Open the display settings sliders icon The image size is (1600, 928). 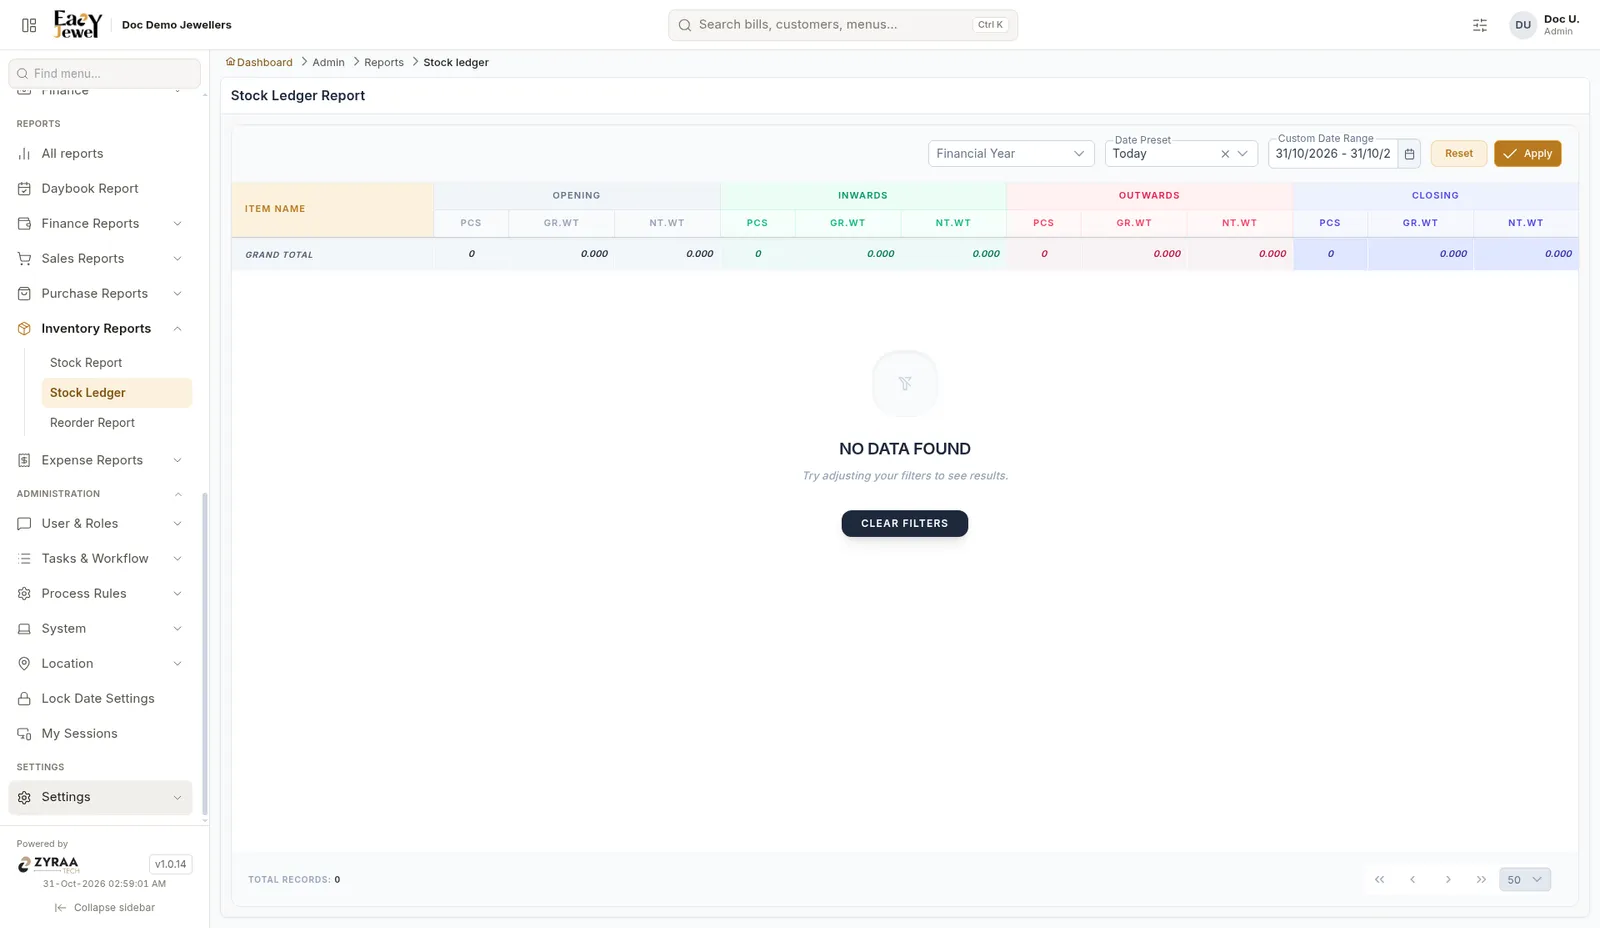pos(1480,25)
